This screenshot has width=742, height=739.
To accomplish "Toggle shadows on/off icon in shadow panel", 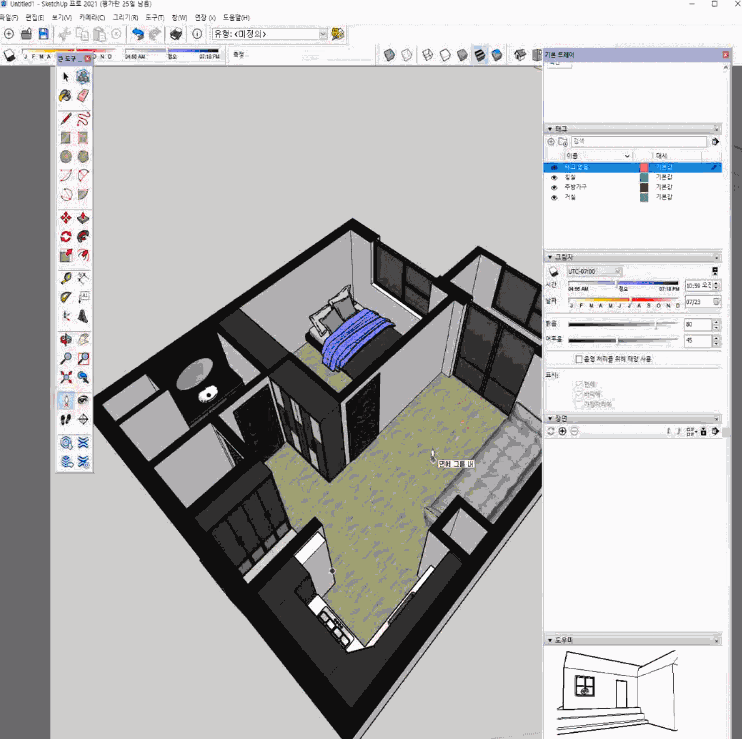I will tap(554, 272).
